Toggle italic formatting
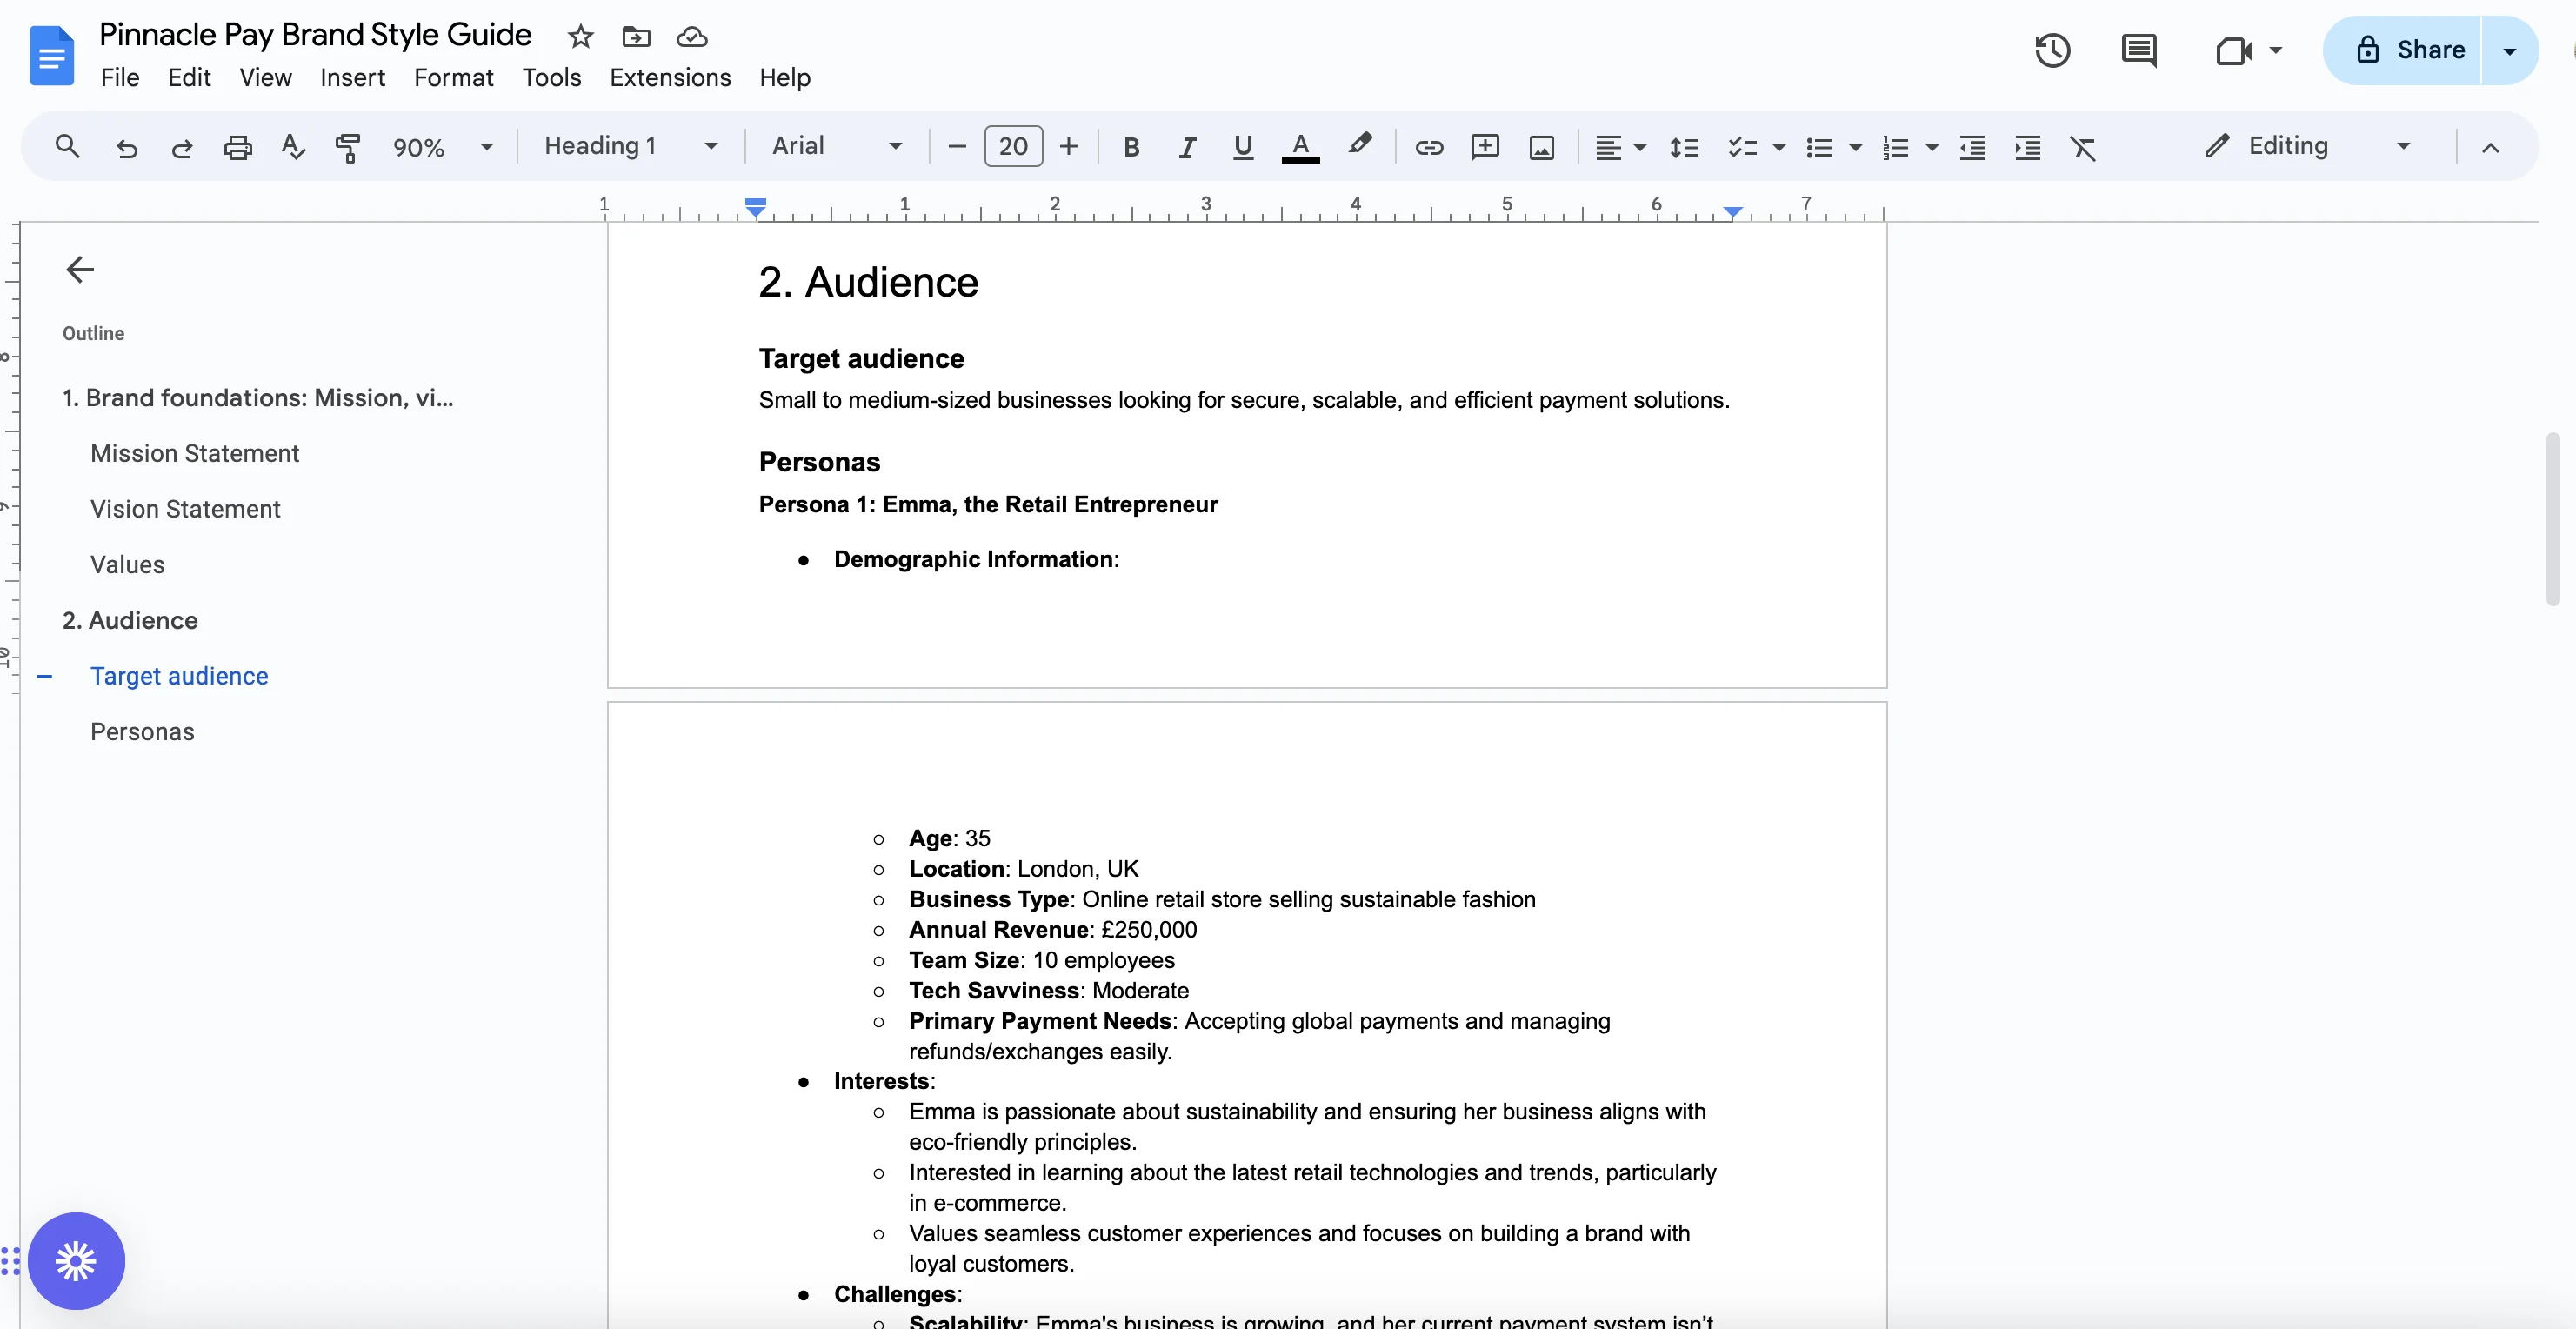Image resolution: width=2576 pixels, height=1329 pixels. (1187, 147)
